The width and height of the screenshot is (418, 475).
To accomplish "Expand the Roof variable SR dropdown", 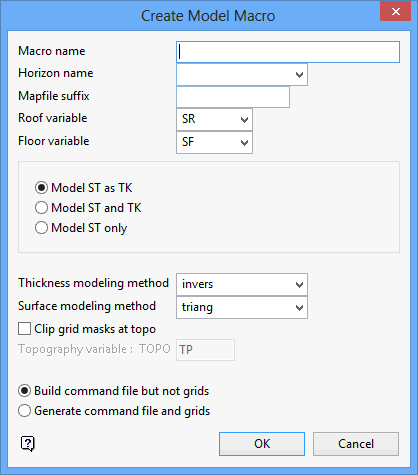I will pyautogui.click(x=214, y=119).
